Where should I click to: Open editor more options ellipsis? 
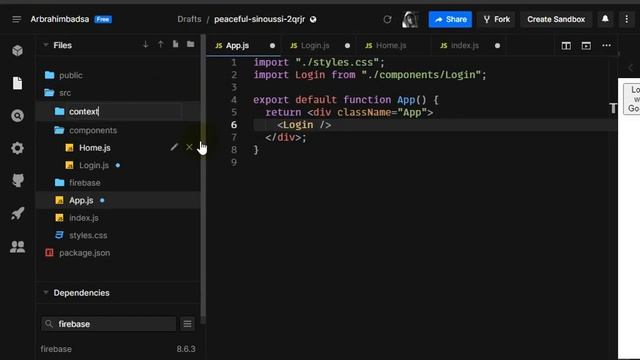tap(607, 45)
